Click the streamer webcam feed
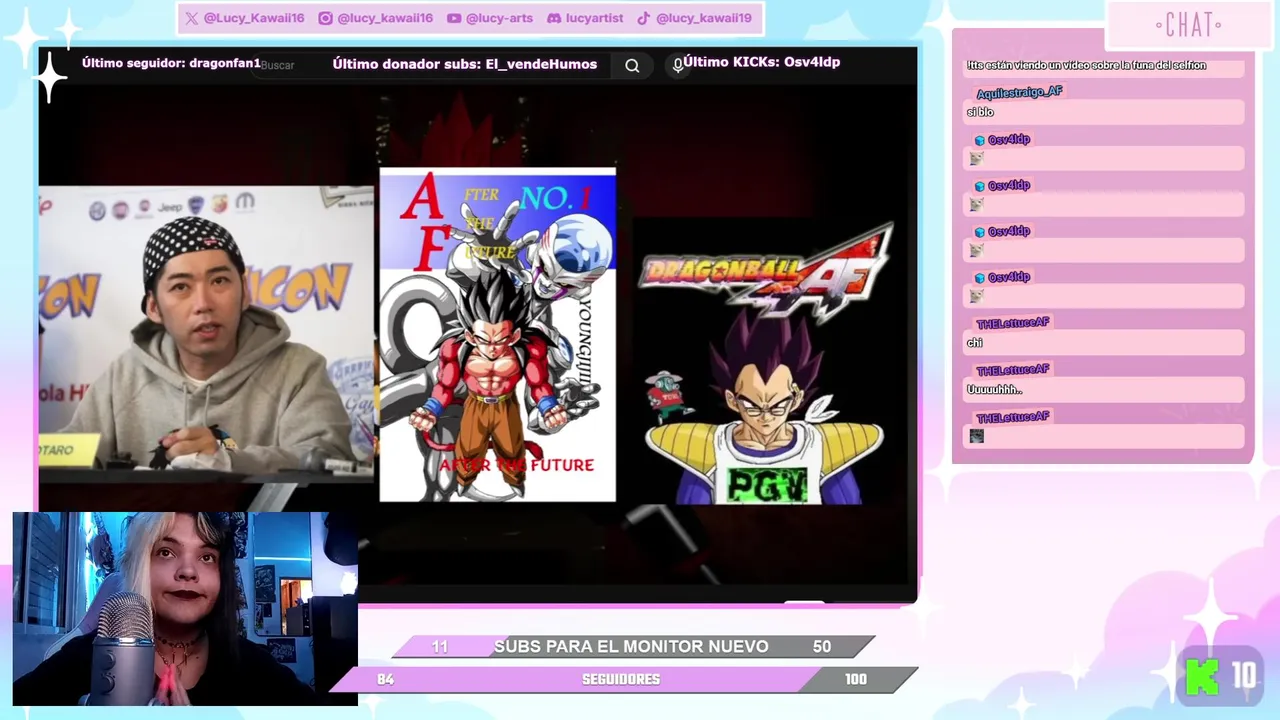Viewport: 1280px width, 720px height. tap(185, 609)
